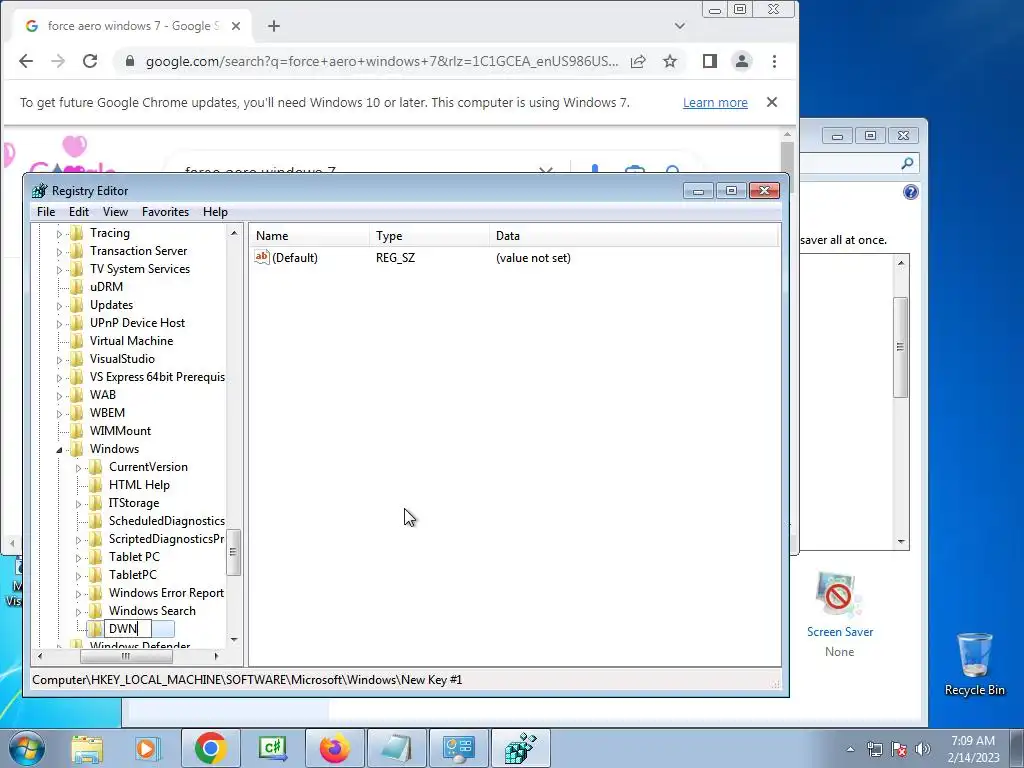The image size is (1024, 768).
Task: Open the Windows Start menu
Action: coord(26,748)
